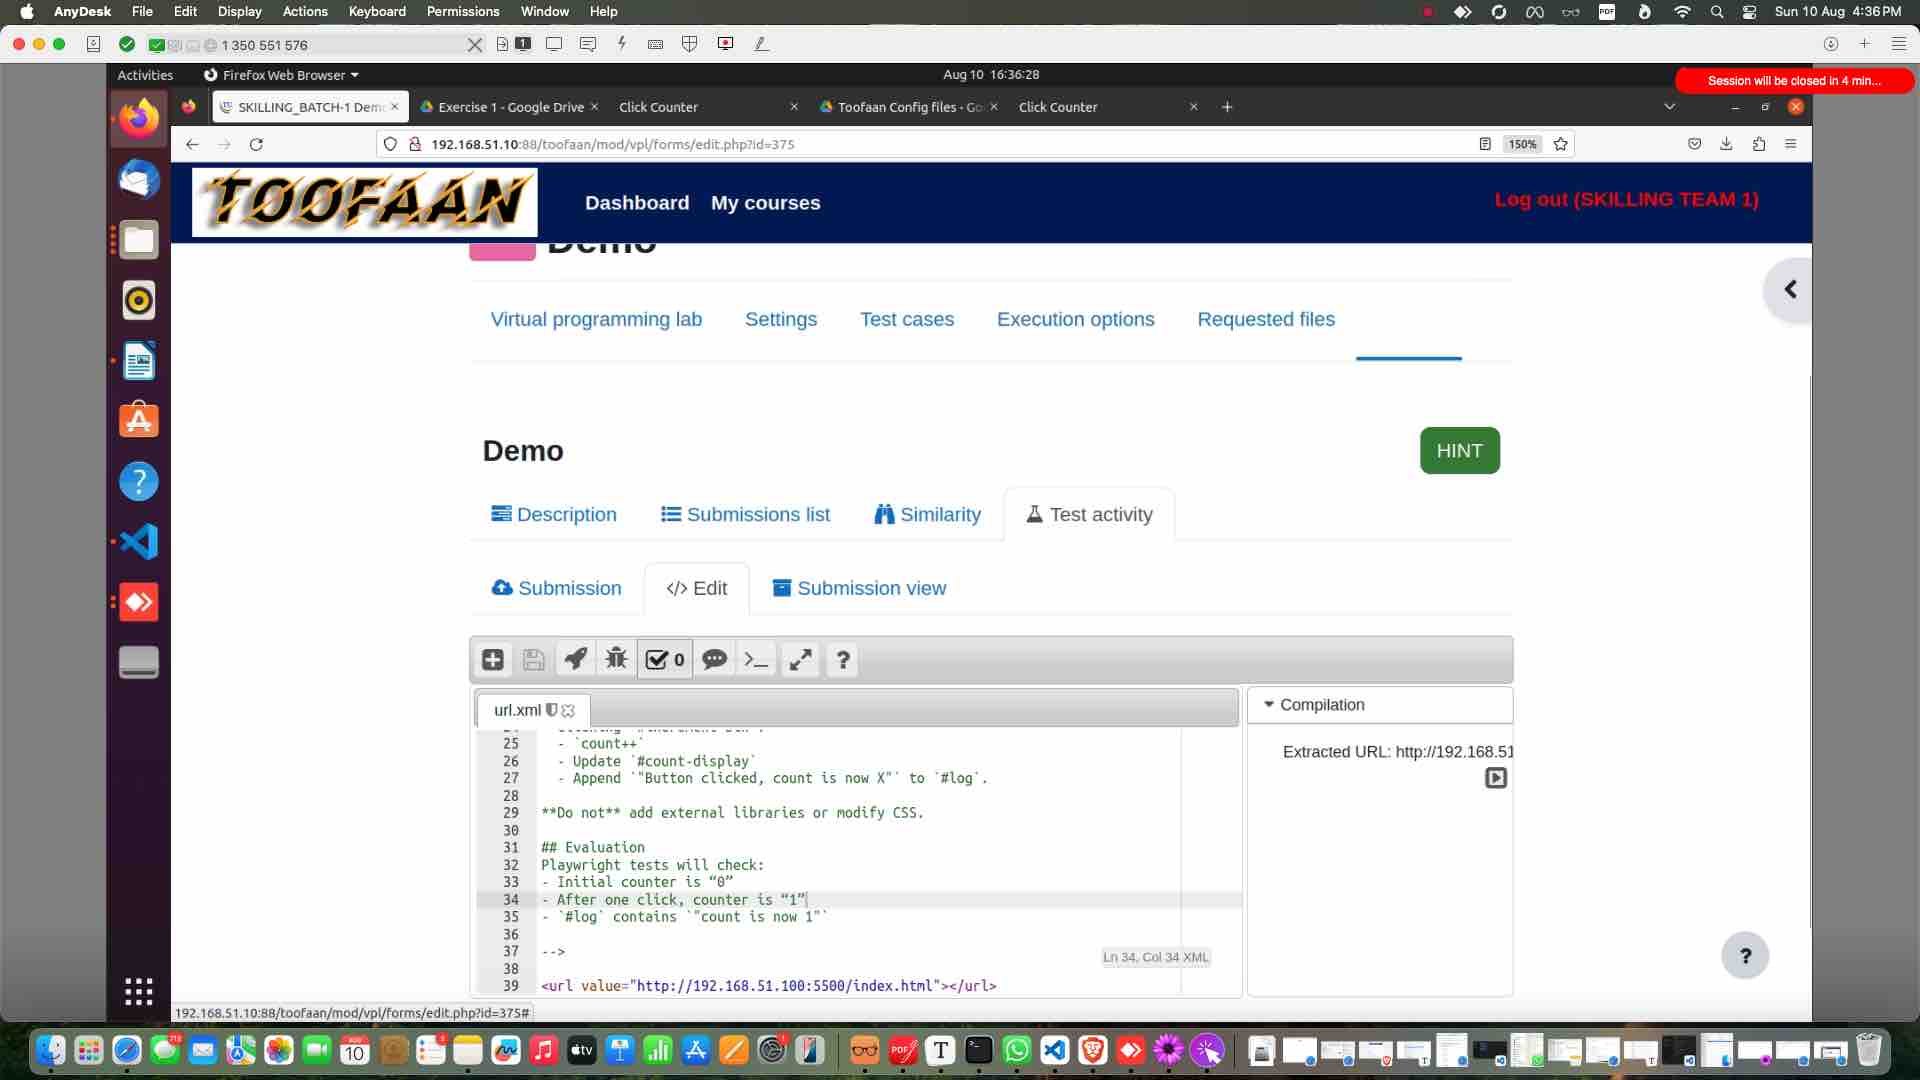Expand the side drawer chevron
The height and width of the screenshot is (1080, 1920).
click(1790, 290)
